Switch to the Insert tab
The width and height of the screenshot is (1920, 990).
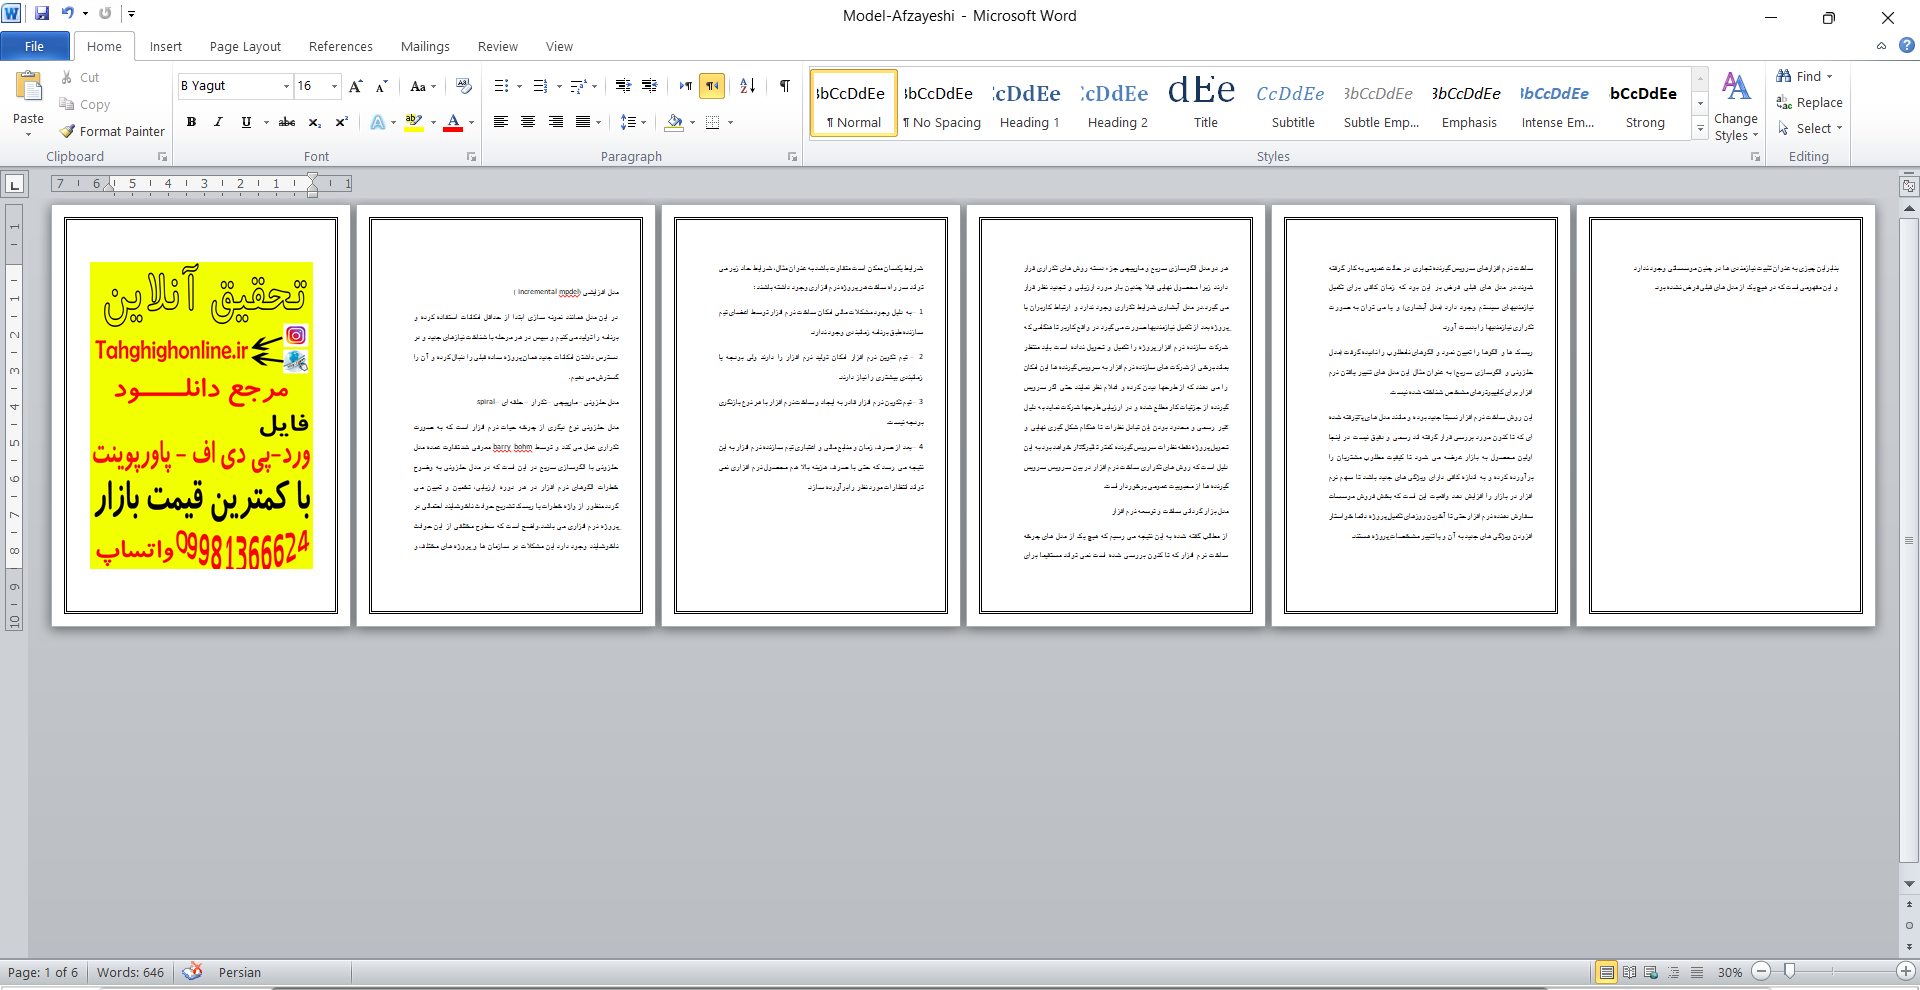(166, 46)
